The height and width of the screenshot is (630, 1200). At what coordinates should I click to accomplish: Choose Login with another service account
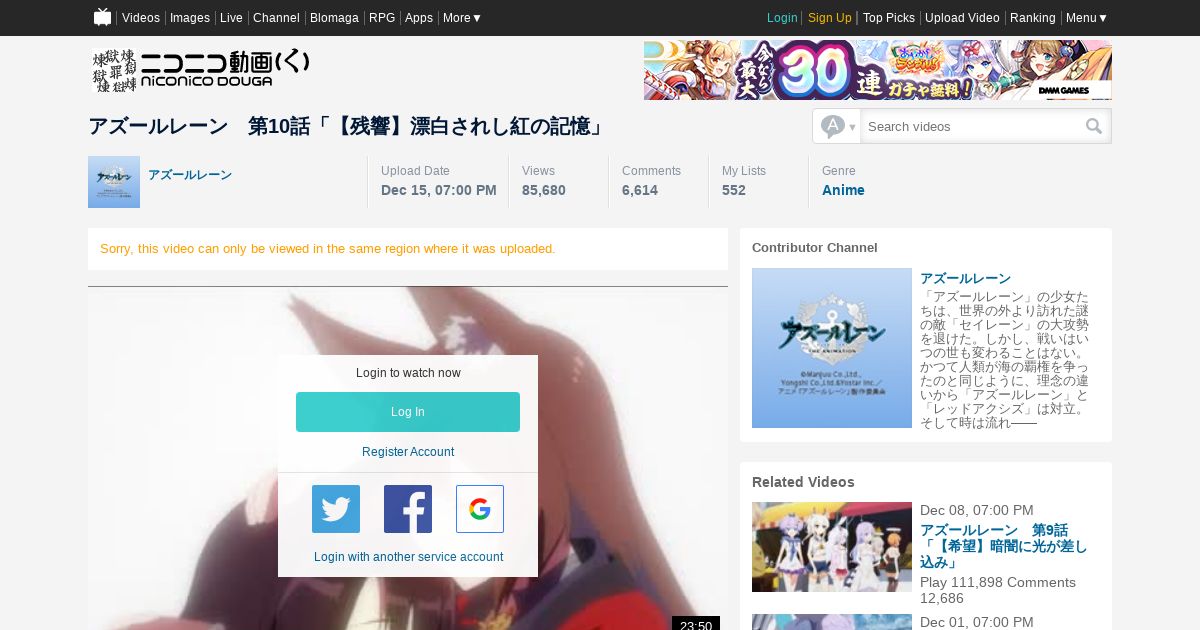(x=408, y=557)
